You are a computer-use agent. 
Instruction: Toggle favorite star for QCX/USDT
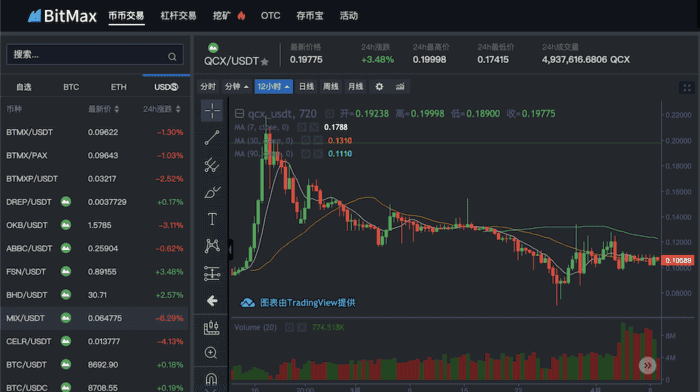click(265, 62)
